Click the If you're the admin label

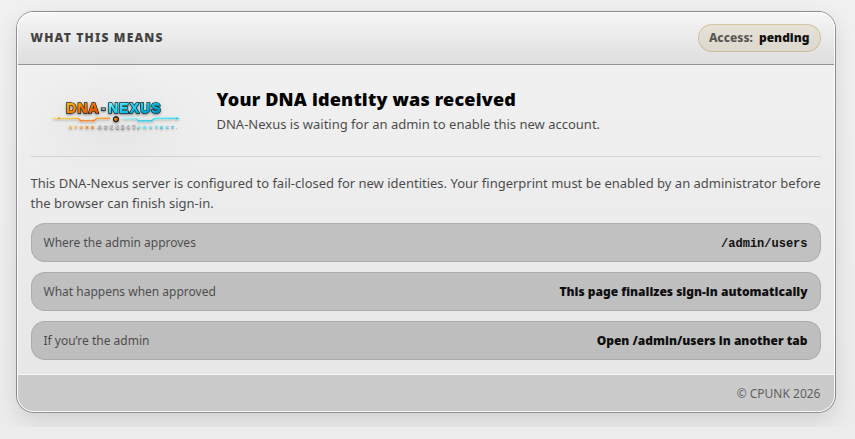click(97, 341)
